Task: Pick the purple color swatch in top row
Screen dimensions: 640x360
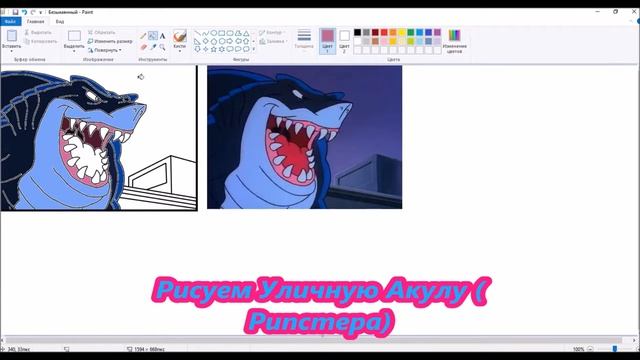Action: pos(437,32)
